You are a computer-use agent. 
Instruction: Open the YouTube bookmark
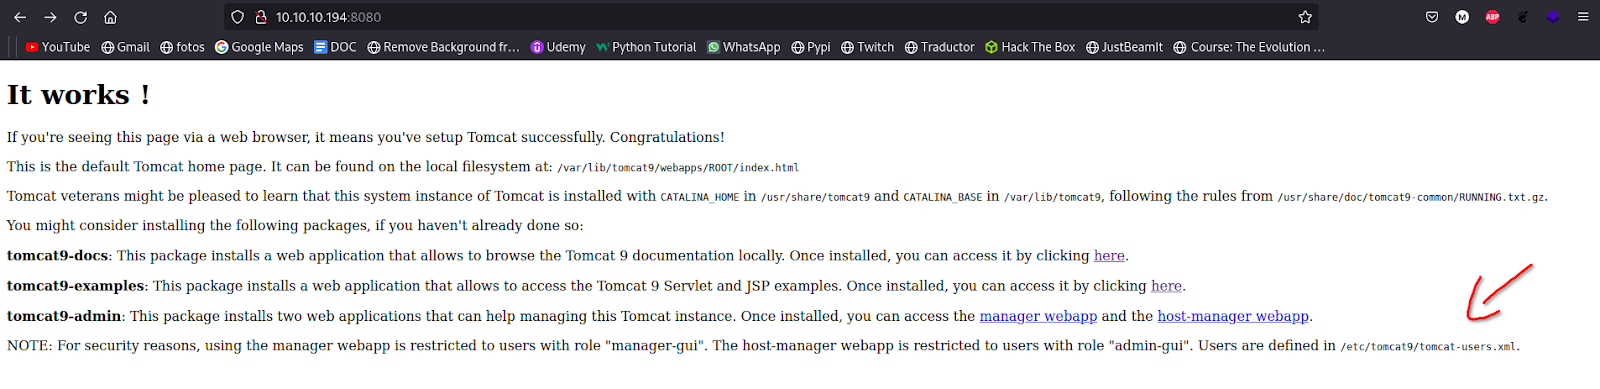coord(58,47)
